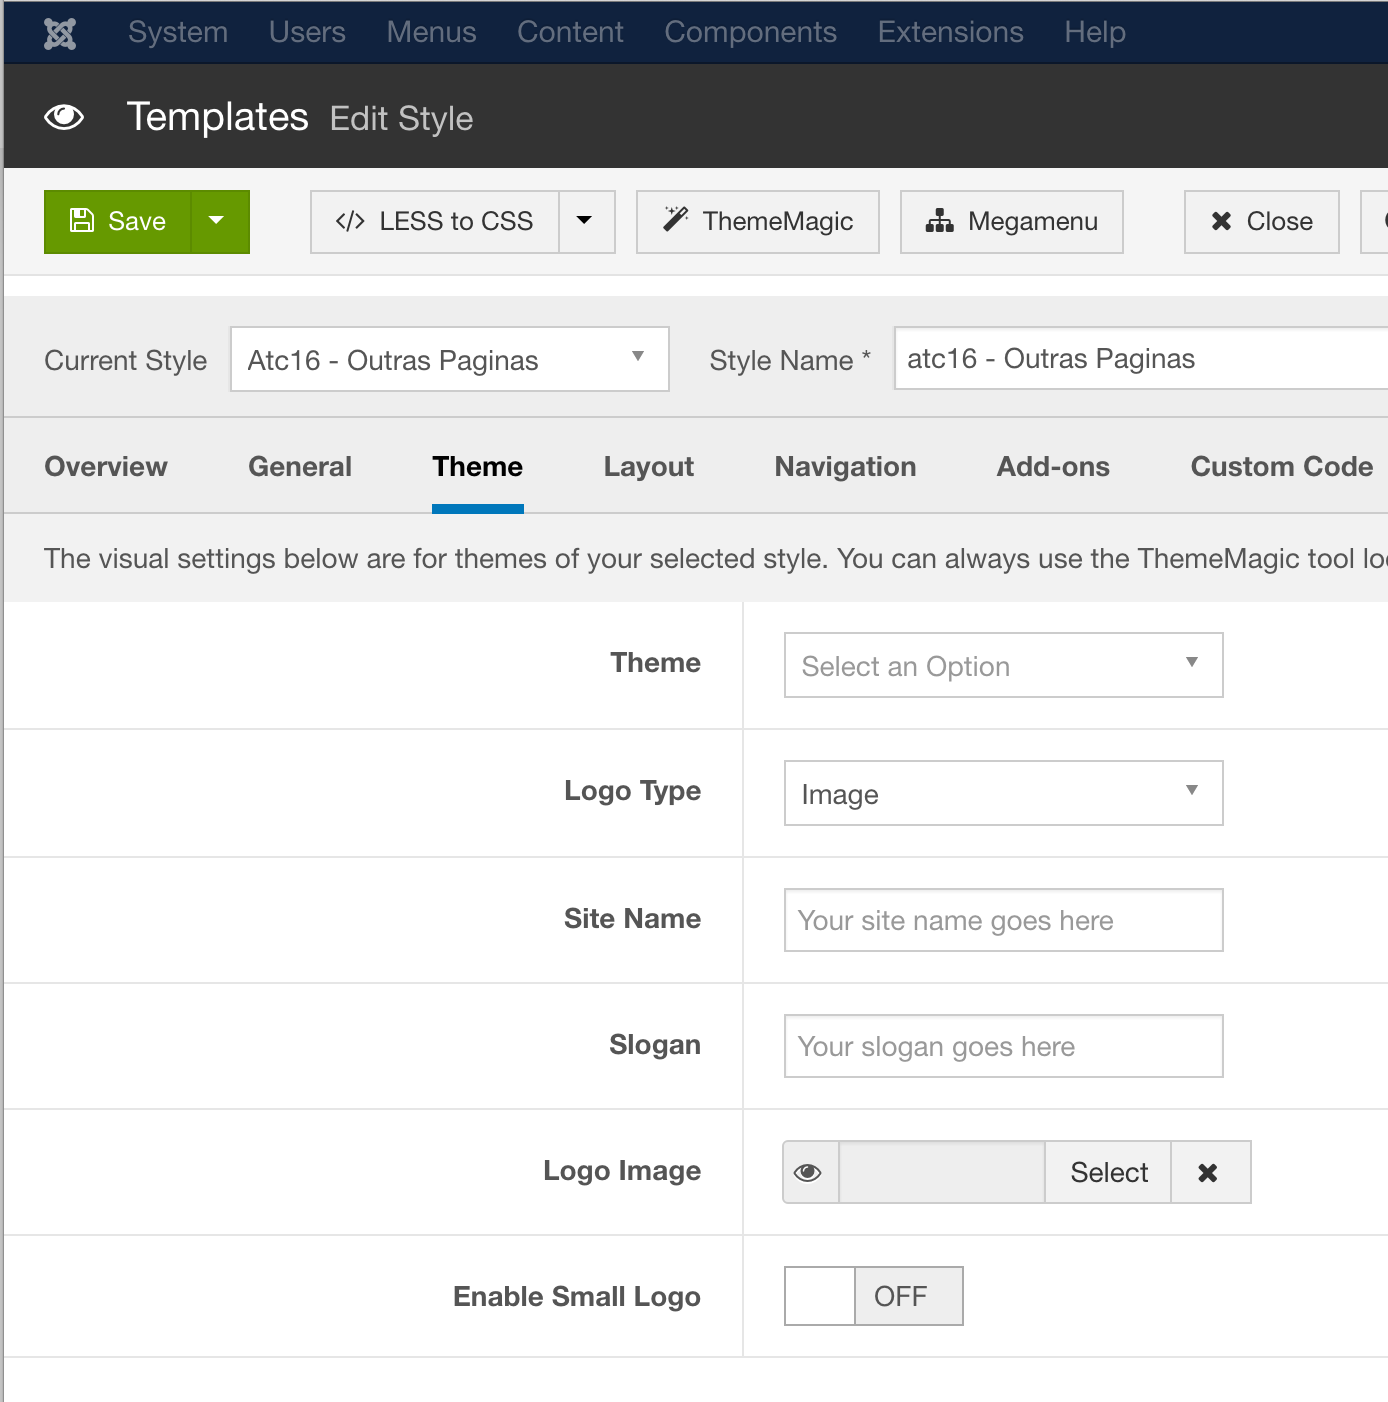Close the style editor

[1261, 222]
